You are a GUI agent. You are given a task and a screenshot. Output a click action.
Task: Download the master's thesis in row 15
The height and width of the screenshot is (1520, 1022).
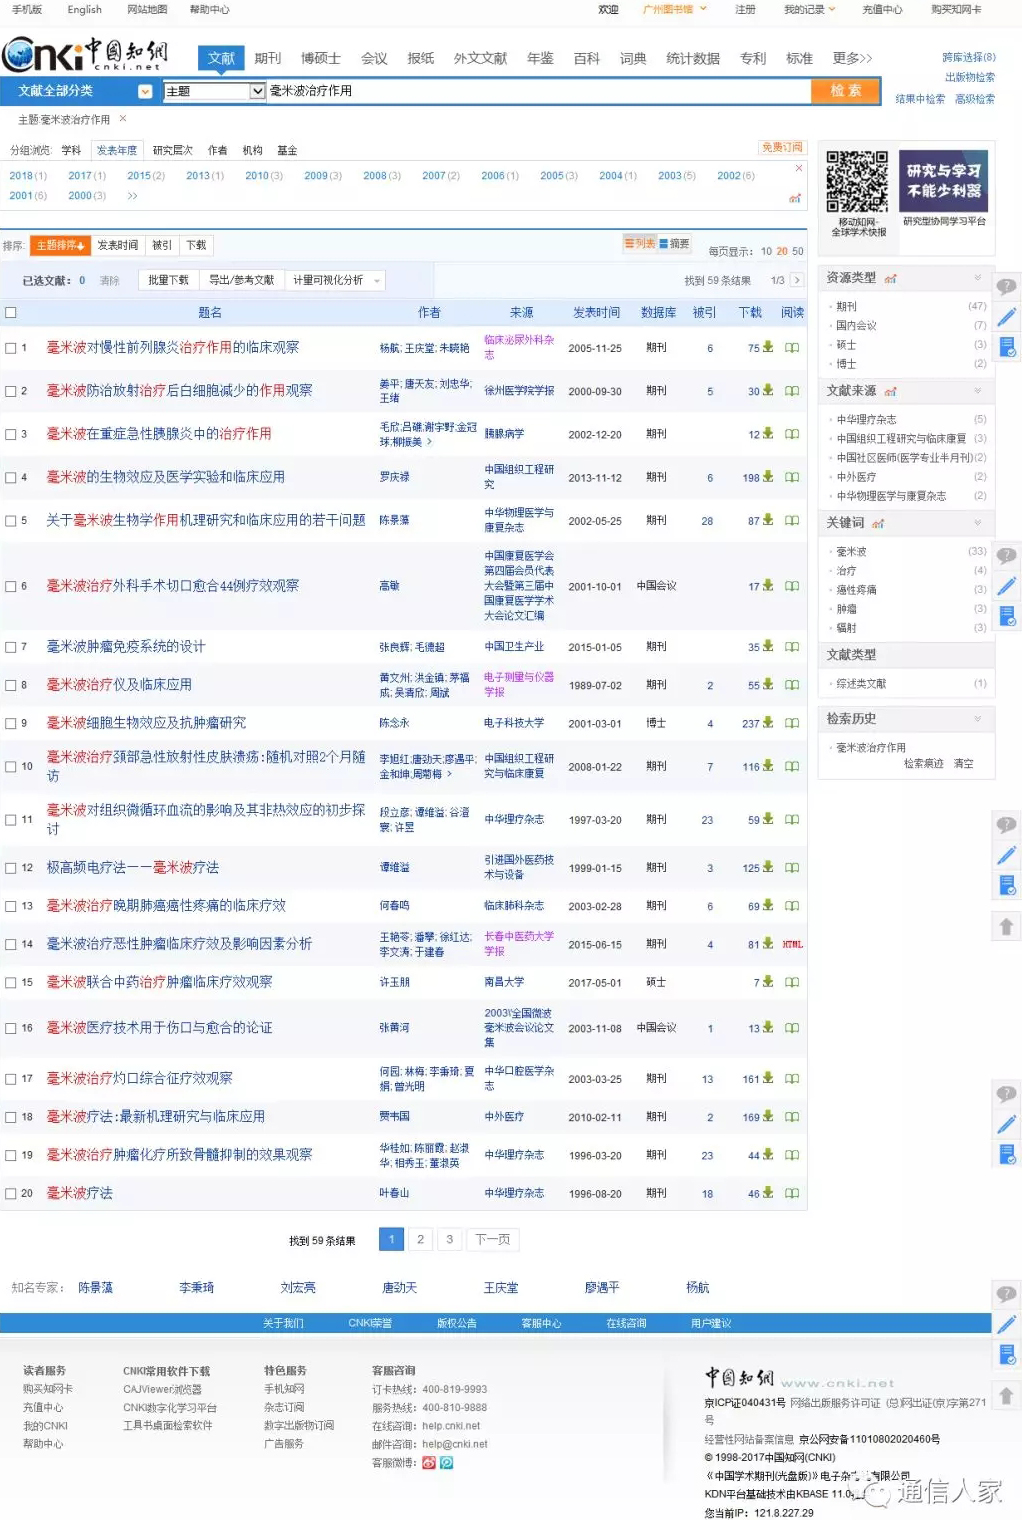(x=768, y=981)
